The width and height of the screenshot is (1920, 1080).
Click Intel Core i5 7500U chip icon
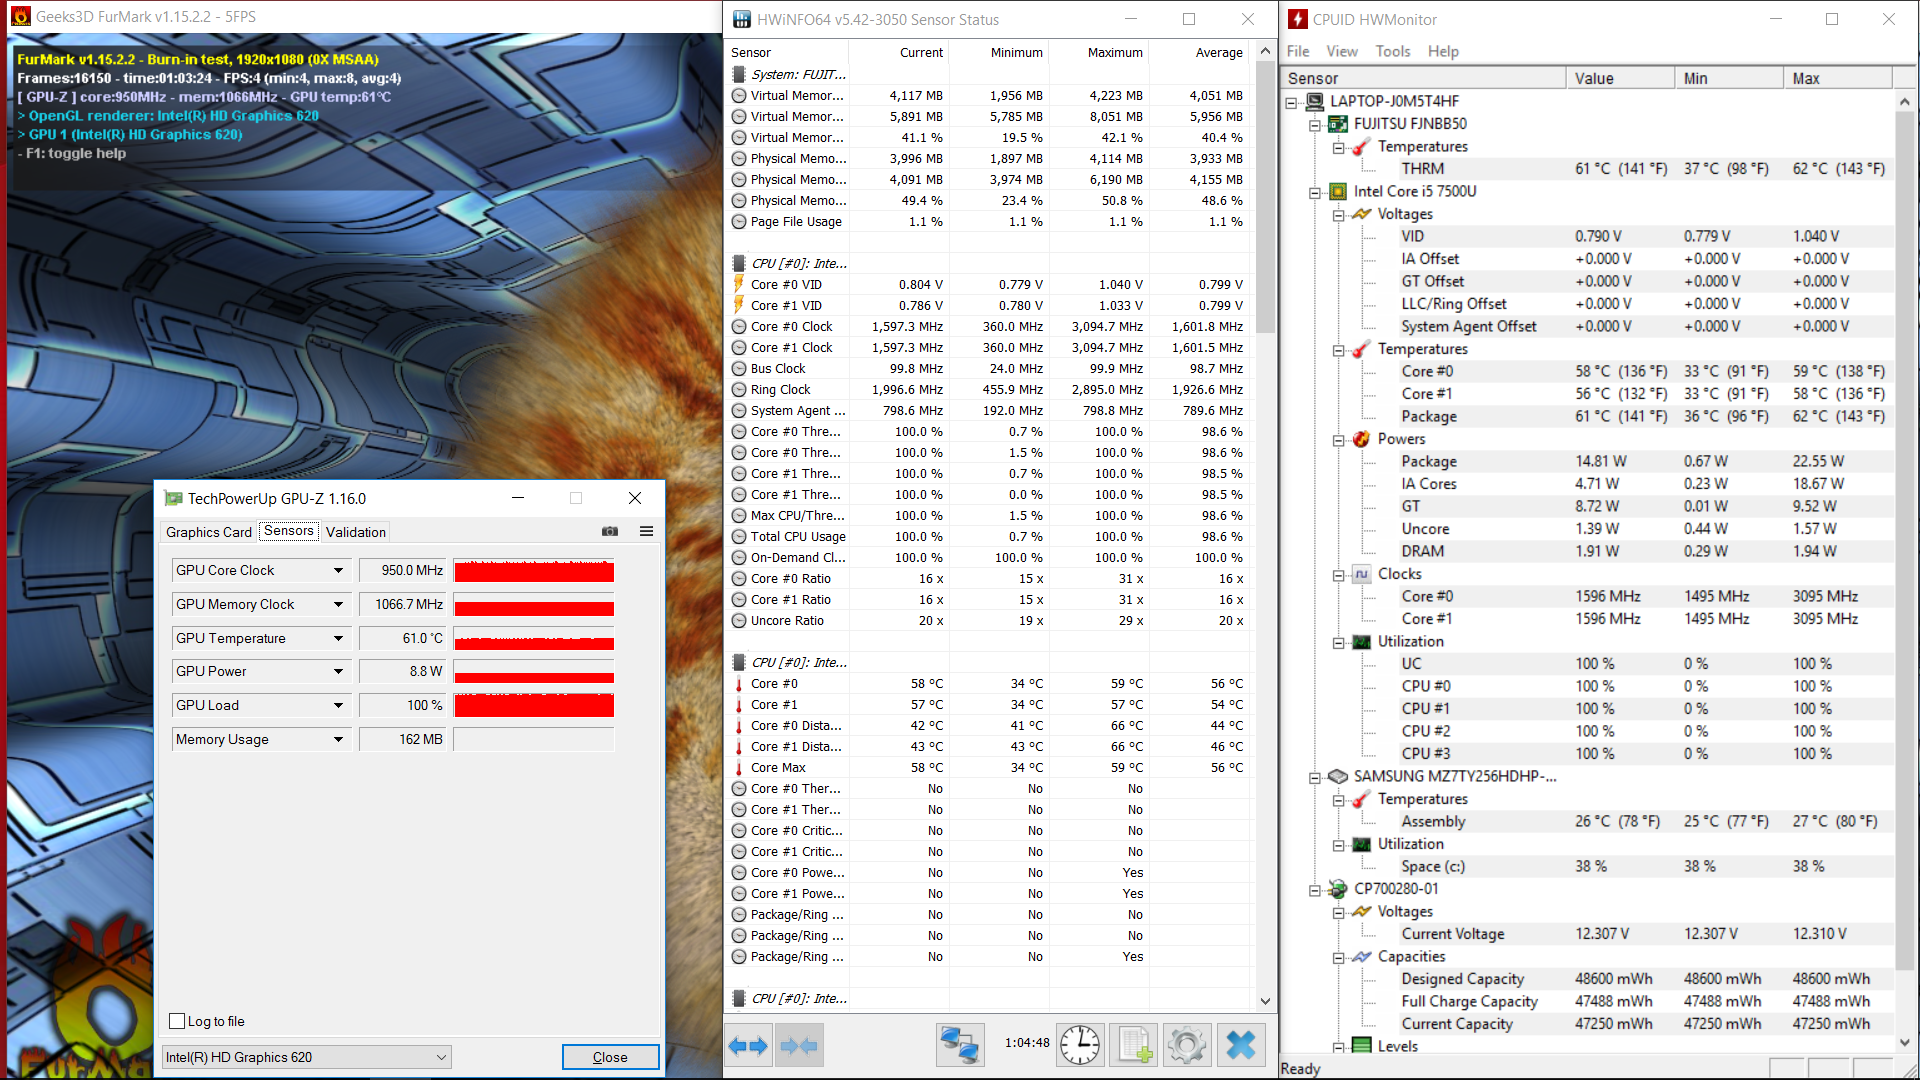[x=1338, y=191]
